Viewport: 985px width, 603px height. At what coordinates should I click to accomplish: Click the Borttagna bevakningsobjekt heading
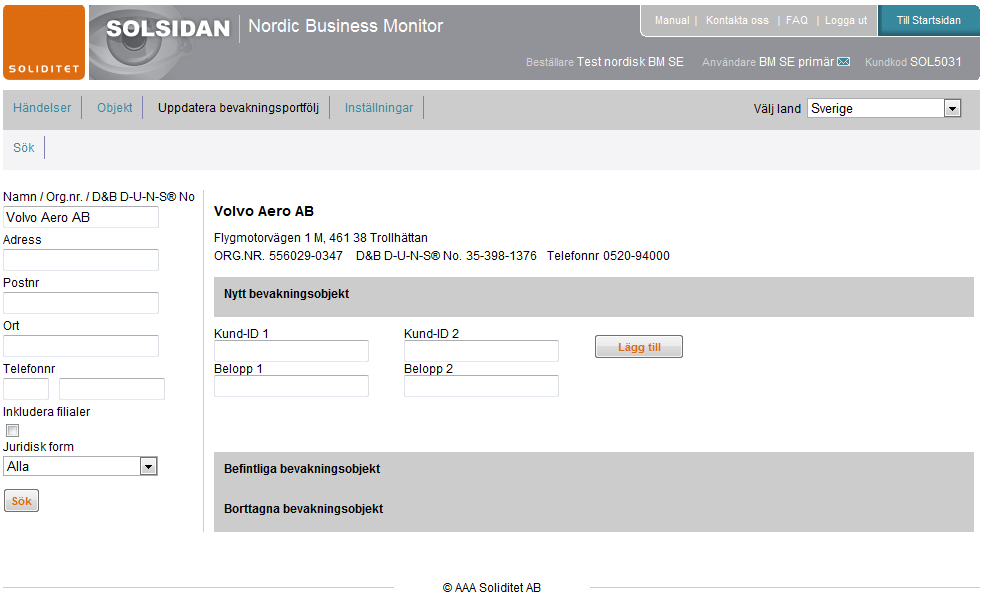click(303, 509)
